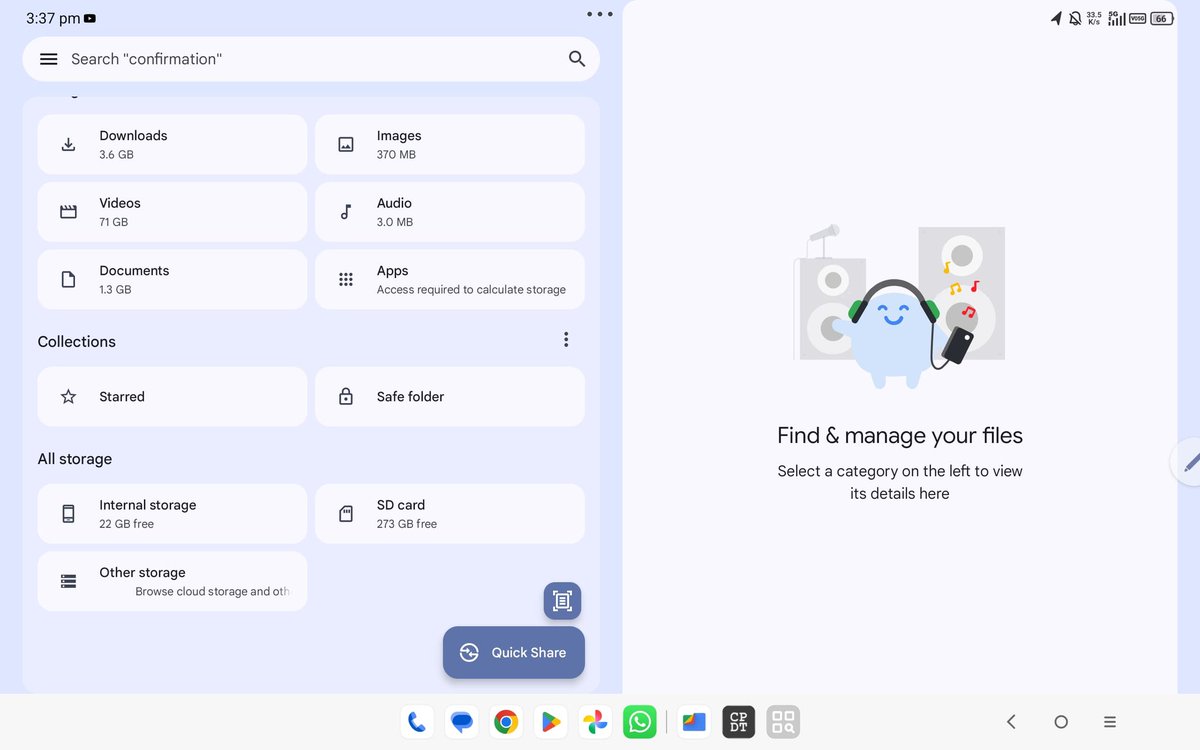Open Google Photos from the dock
The image size is (1200, 750).
tap(595, 722)
